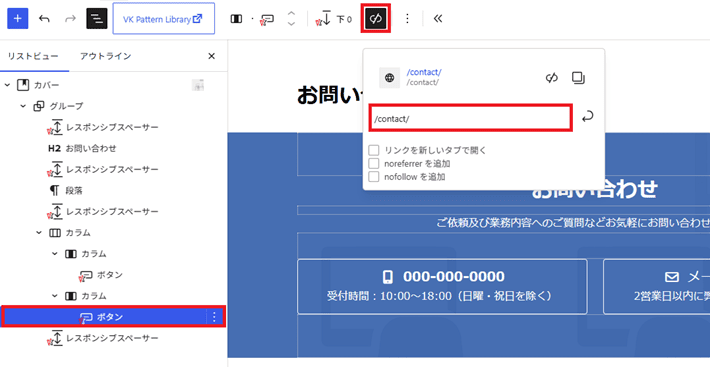Open the block inserter plus button

click(18, 19)
